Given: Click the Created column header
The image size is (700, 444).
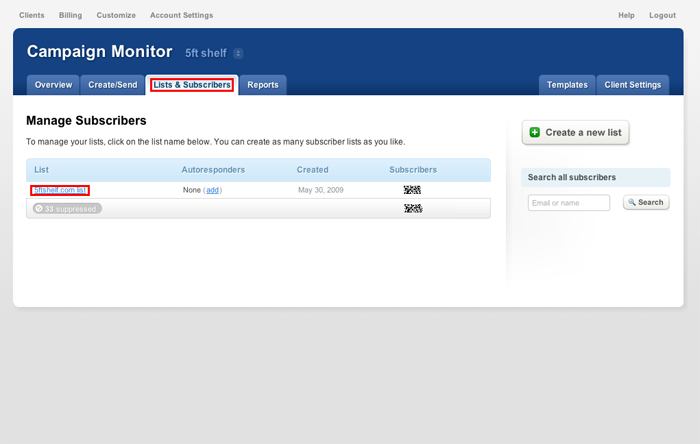Looking at the screenshot, I should click(x=312, y=170).
